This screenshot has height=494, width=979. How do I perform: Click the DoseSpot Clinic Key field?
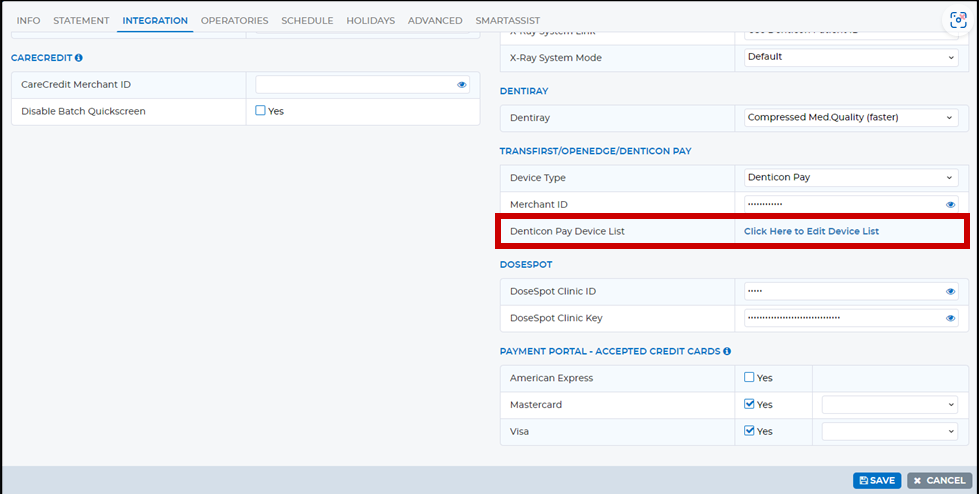[x=851, y=318]
